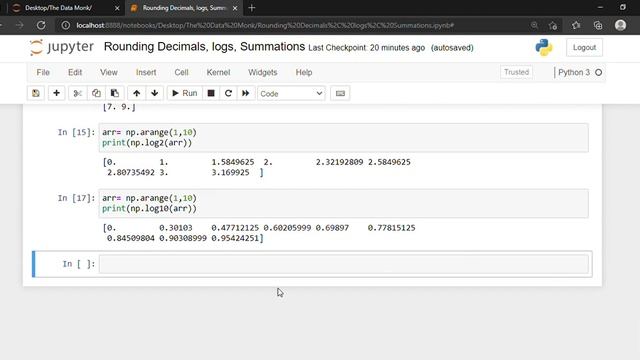Viewport: 640px width, 360px height.
Task: Open the zoom magnifier icon in address bar
Action: 534,25
